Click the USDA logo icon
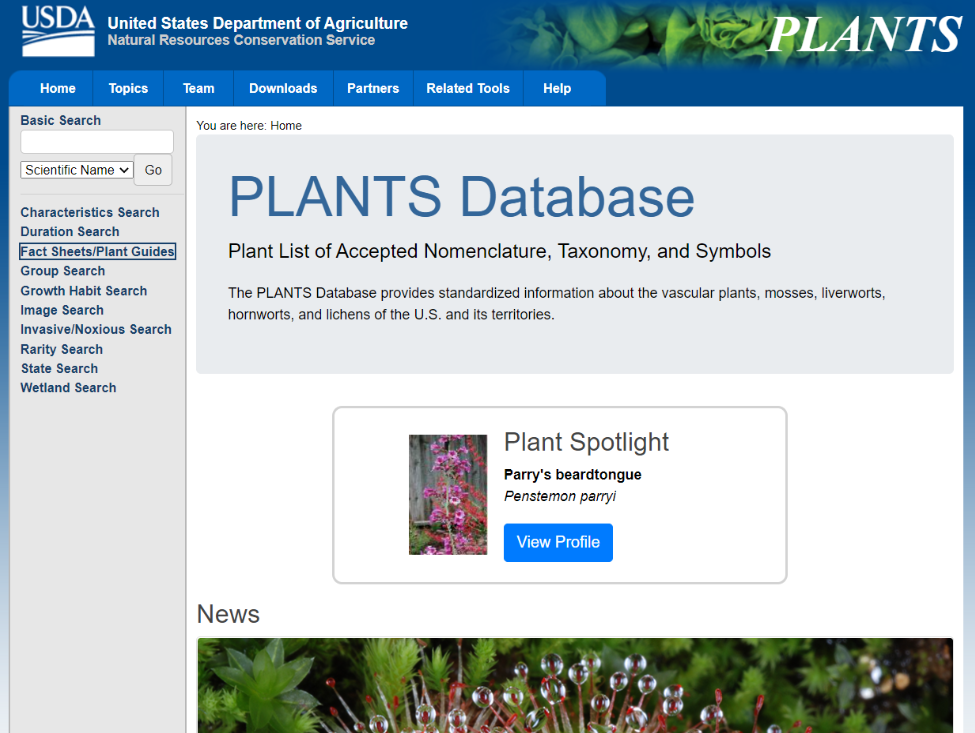Viewport: 975px width, 733px height. pyautogui.click(x=58, y=31)
